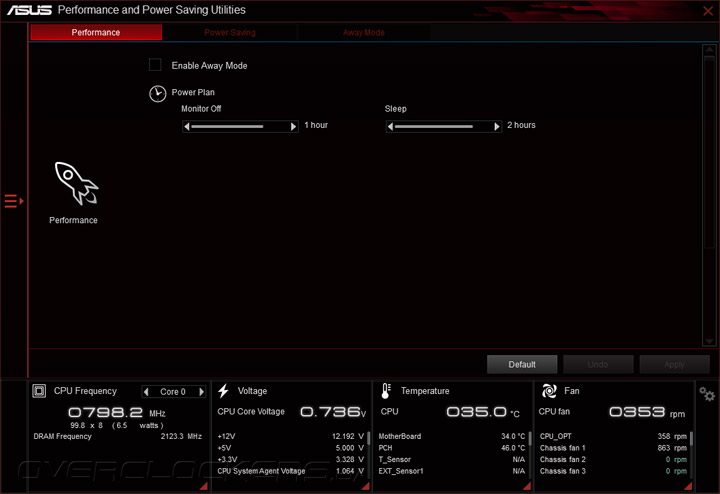This screenshot has height=494, width=720.
Task: Click the Default button
Action: (x=522, y=365)
